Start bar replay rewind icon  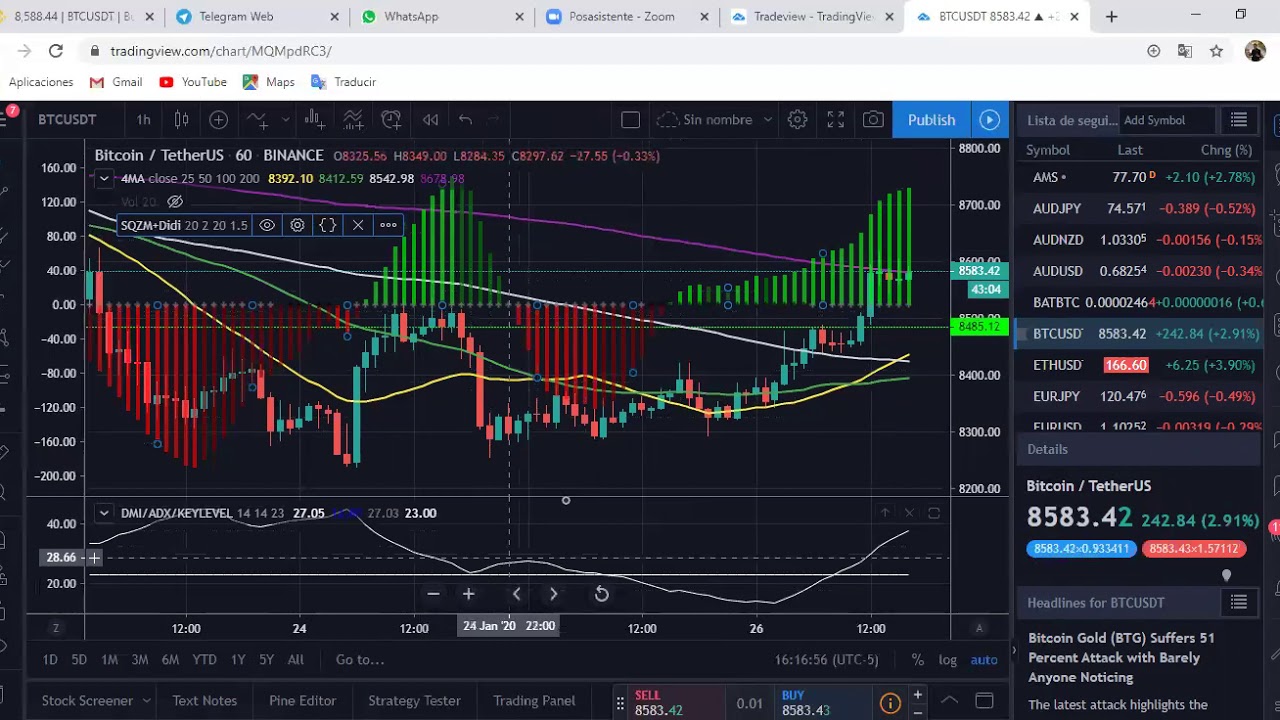click(430, 120)
